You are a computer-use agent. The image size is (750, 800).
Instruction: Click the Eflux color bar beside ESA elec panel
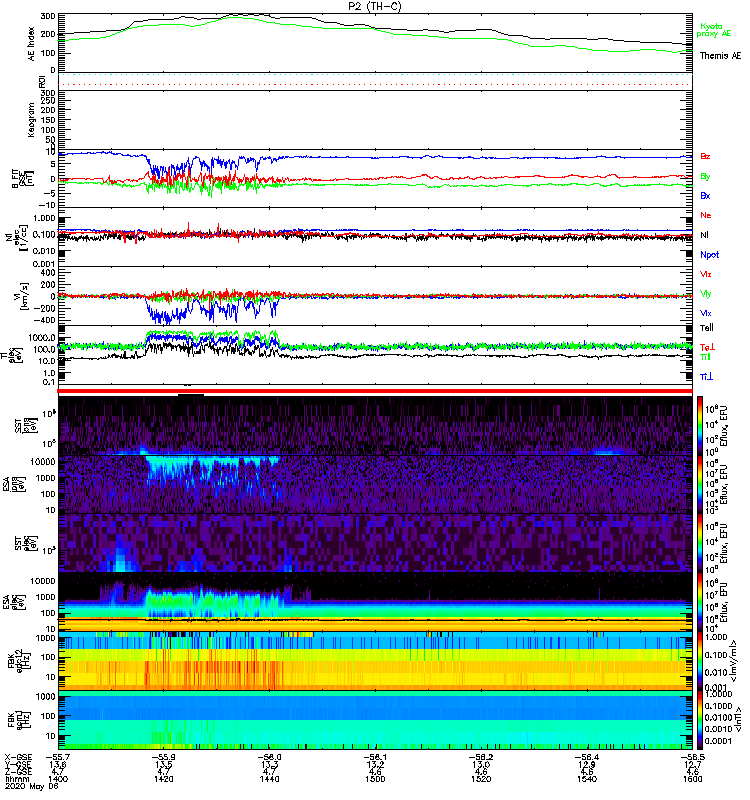click(x=700, y=602)
